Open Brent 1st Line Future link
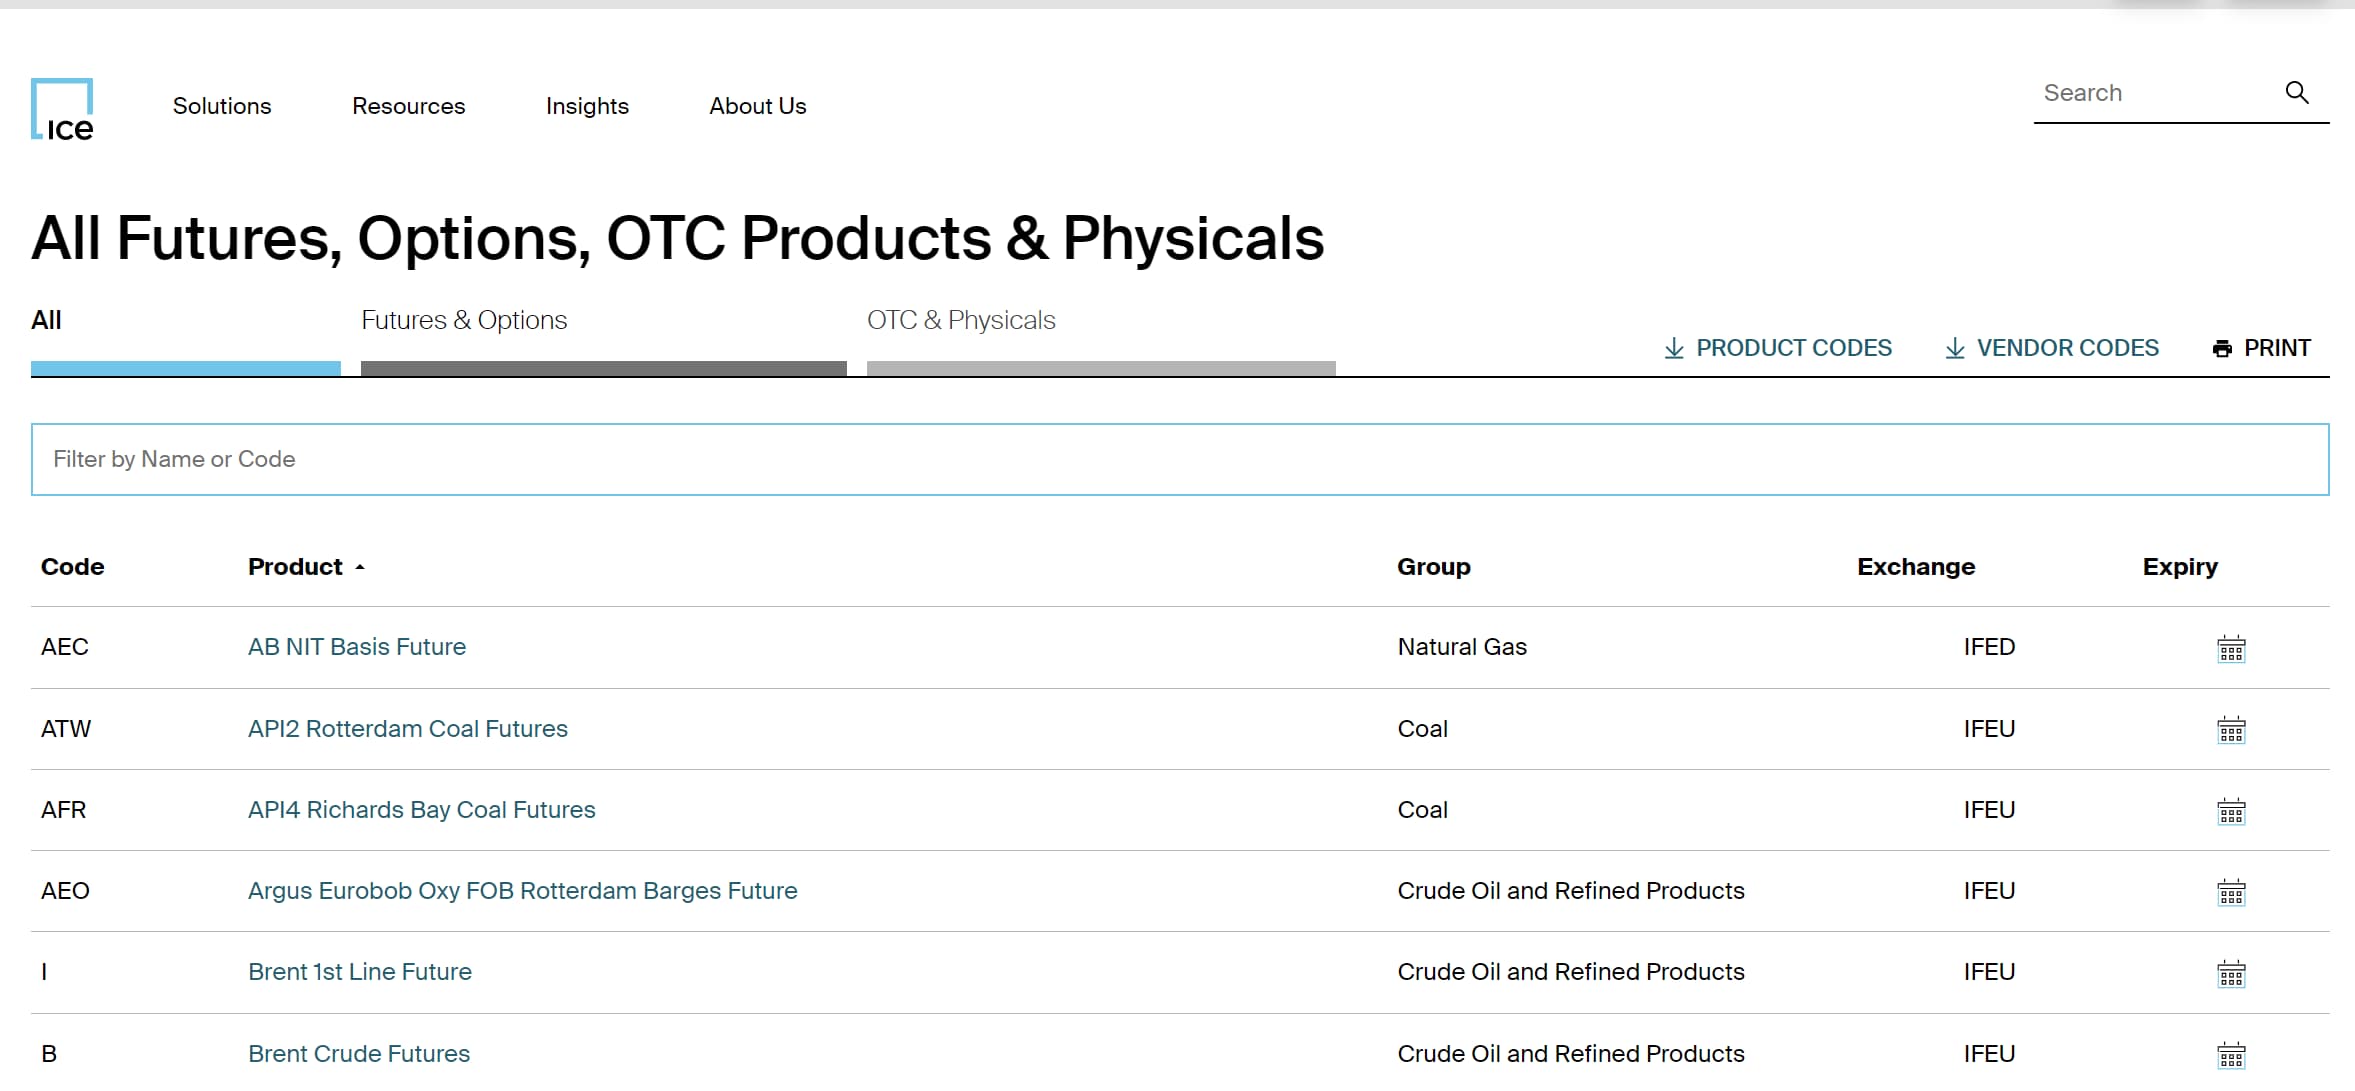2355x1091 pixels. pos(360,972)
